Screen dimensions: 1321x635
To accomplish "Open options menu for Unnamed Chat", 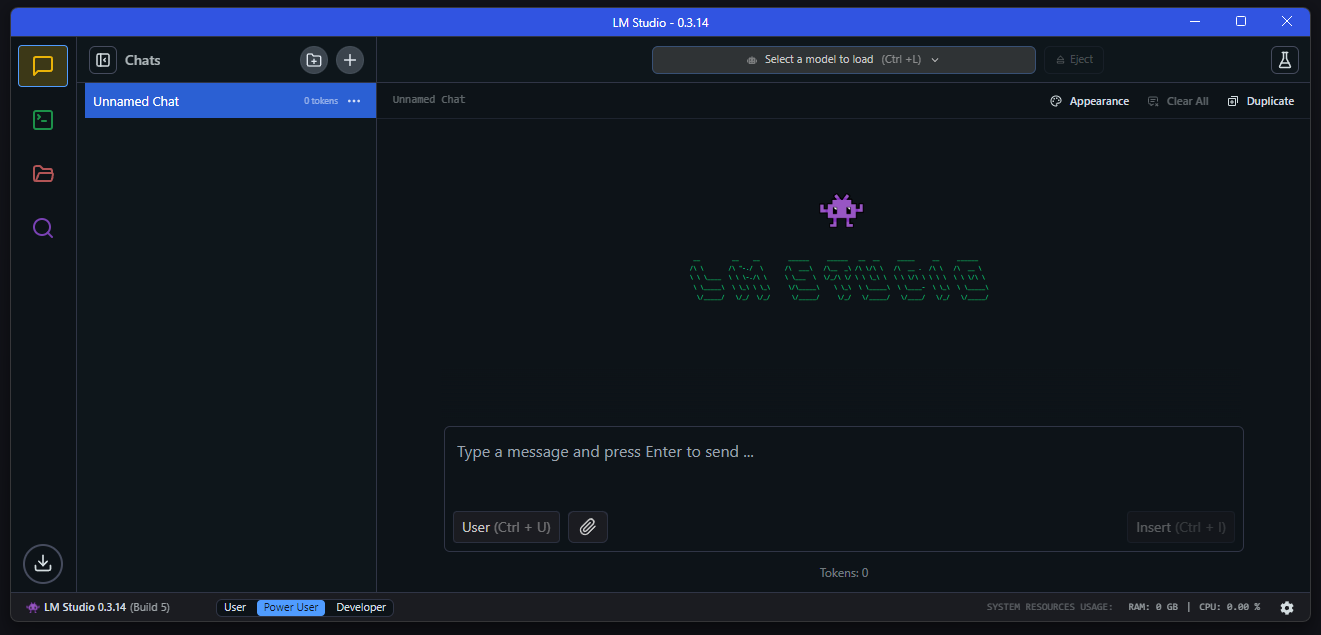I will click(354, 101).
